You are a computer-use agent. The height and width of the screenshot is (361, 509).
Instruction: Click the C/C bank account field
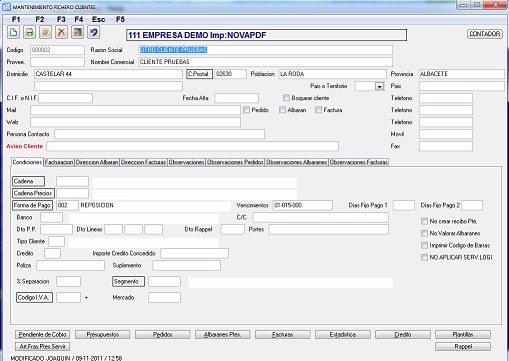point(320,217)
